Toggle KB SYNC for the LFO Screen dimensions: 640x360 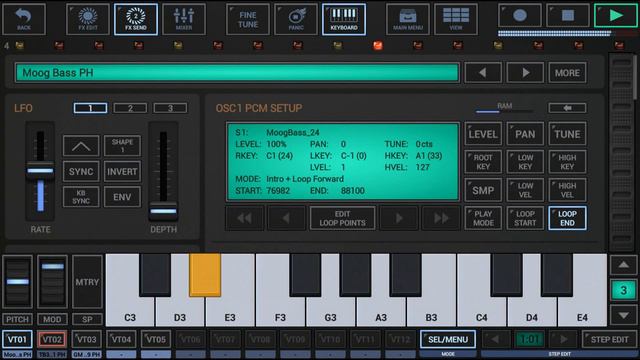tap(81, 197)
